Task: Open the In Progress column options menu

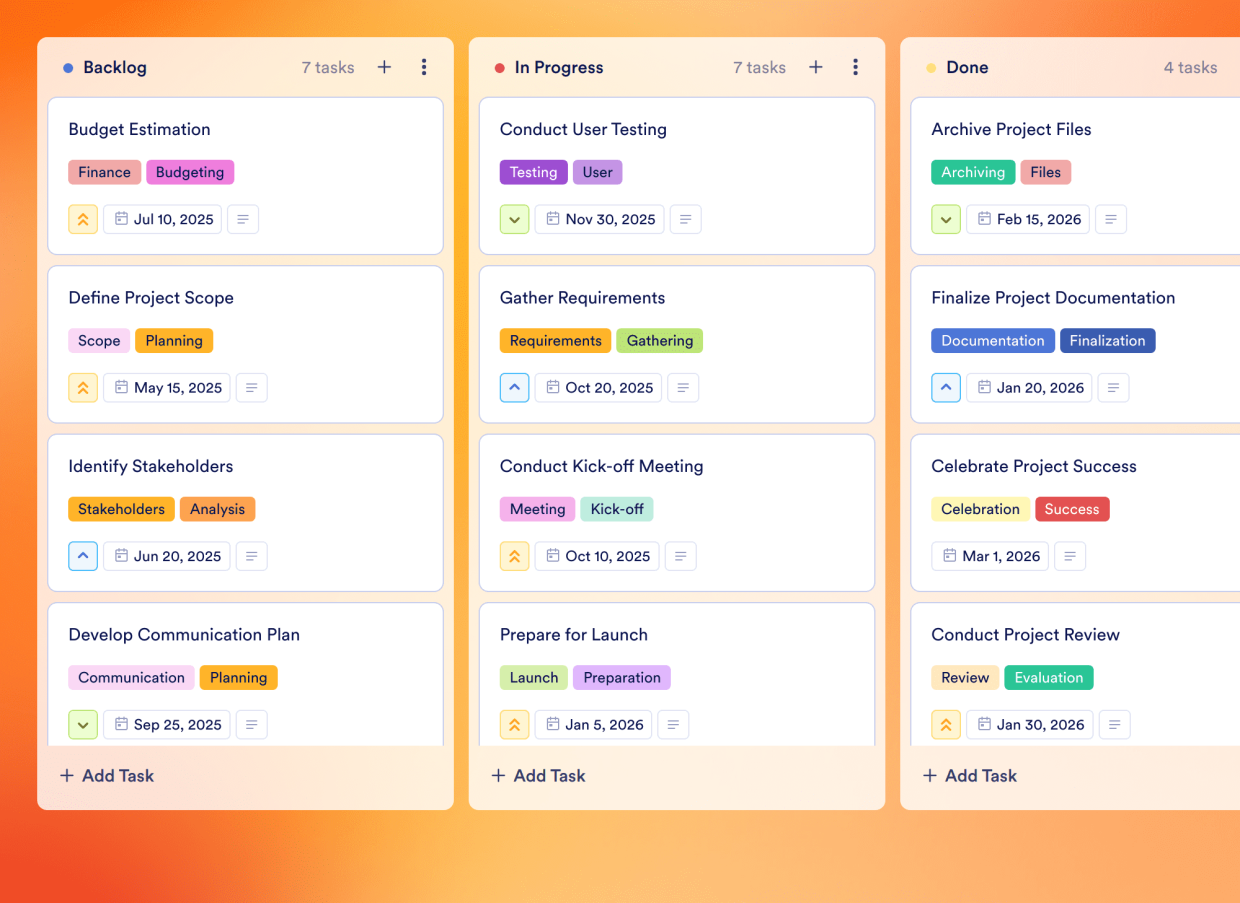Action: click(856, 67)
